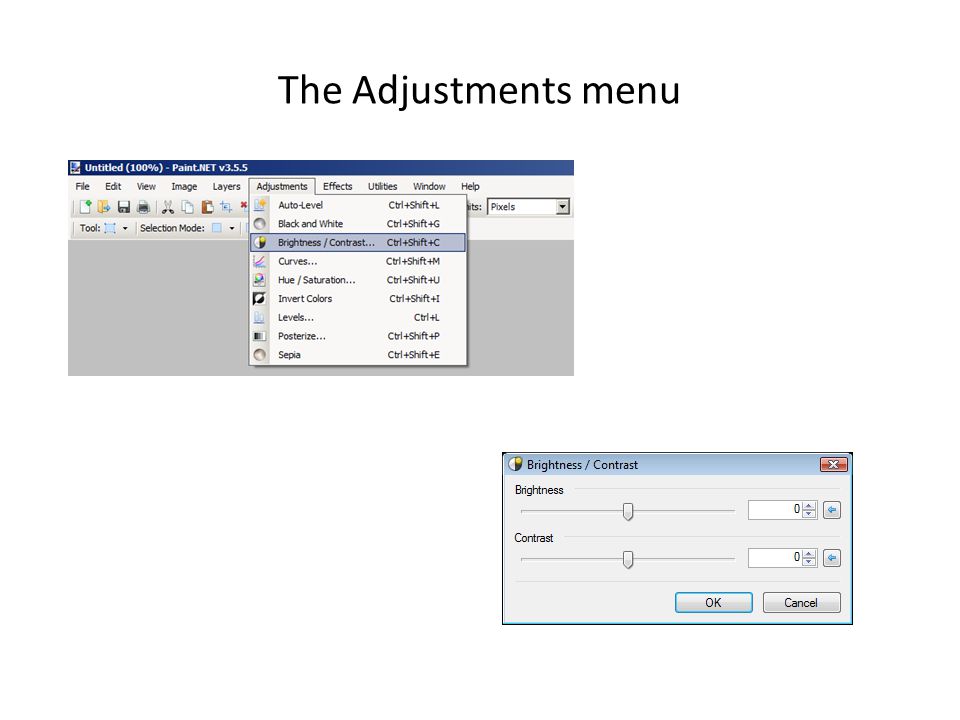Click the New image toolbar icon

point(85,207)
